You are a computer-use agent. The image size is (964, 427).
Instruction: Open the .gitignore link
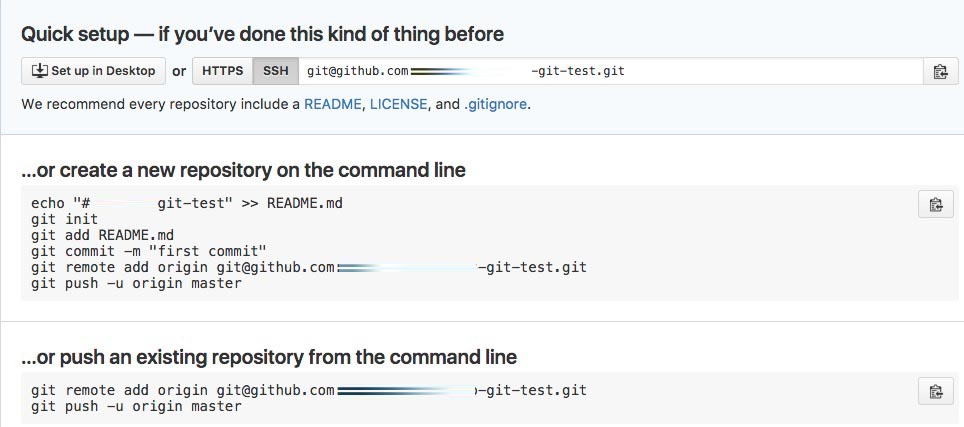[x=495, y=104]
